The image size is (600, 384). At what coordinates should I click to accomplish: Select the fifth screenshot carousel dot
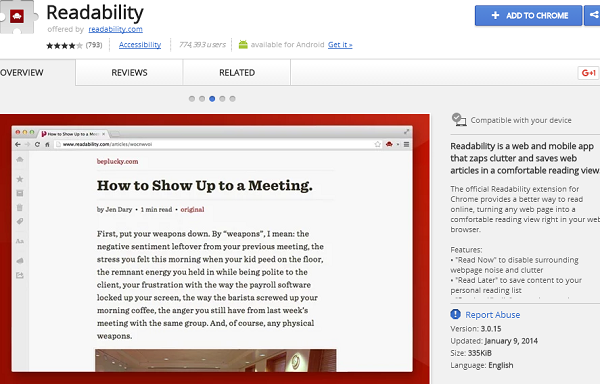(x=232, y=99)
